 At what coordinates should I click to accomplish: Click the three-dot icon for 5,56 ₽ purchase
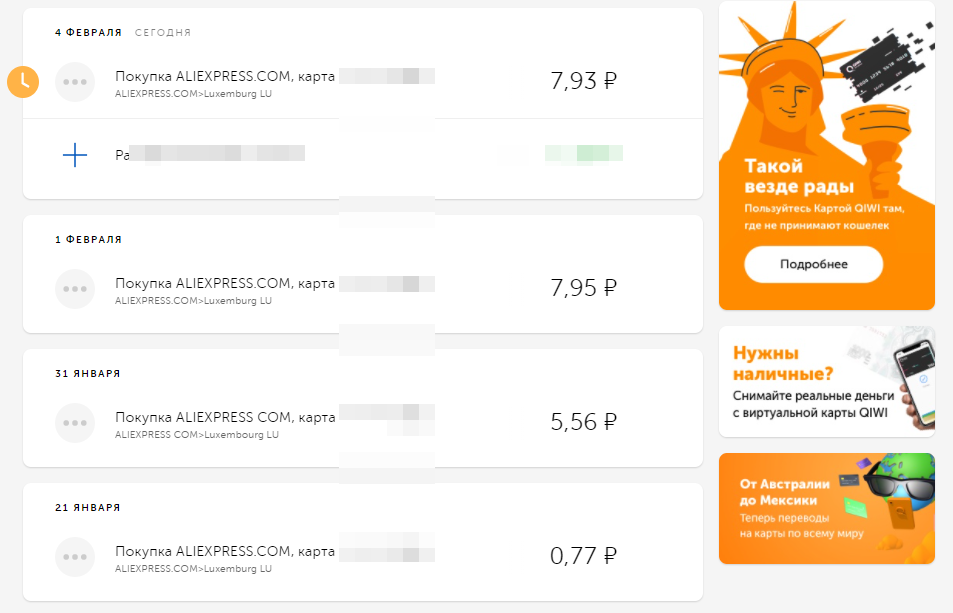pyautogui.click(x=75, y=423)
